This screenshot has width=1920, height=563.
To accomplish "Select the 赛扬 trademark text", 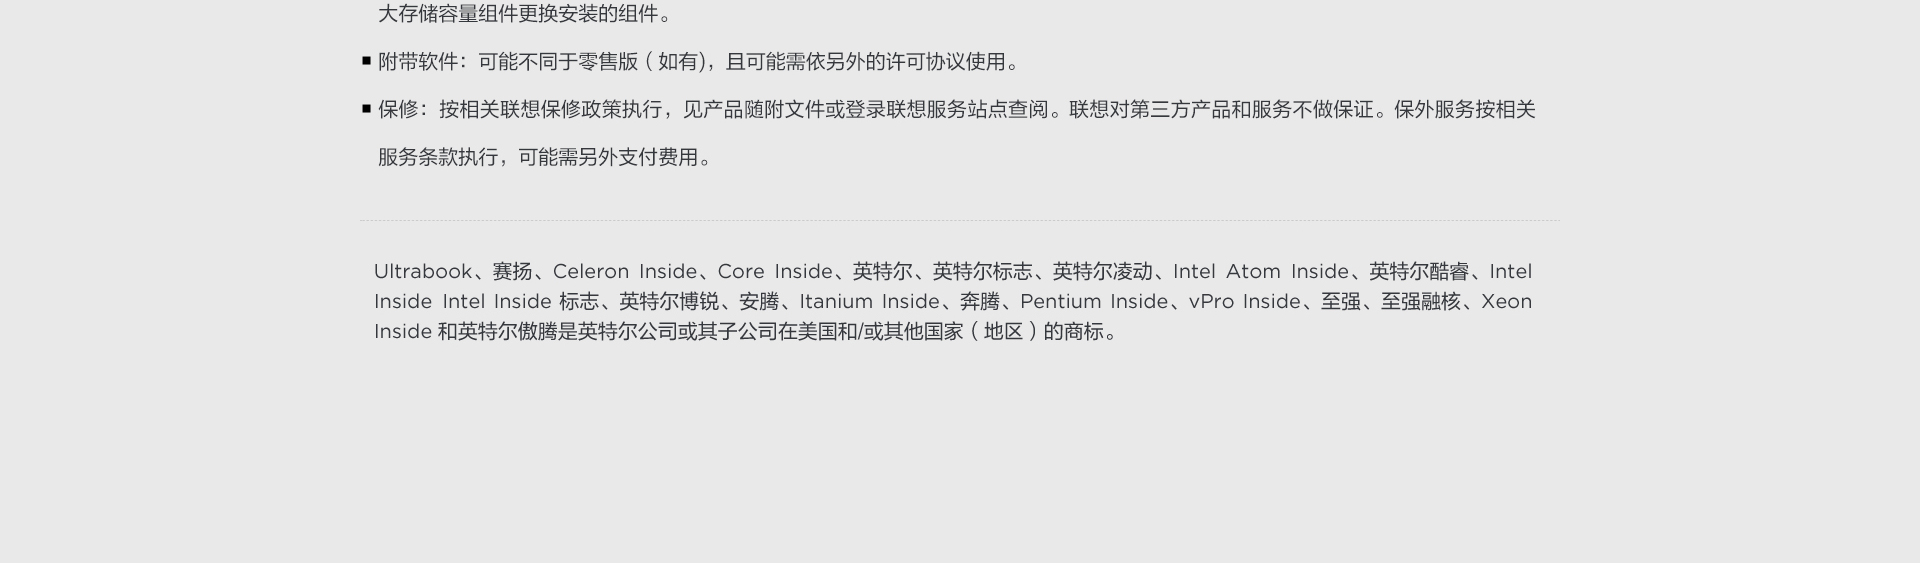I will (512, 271).
